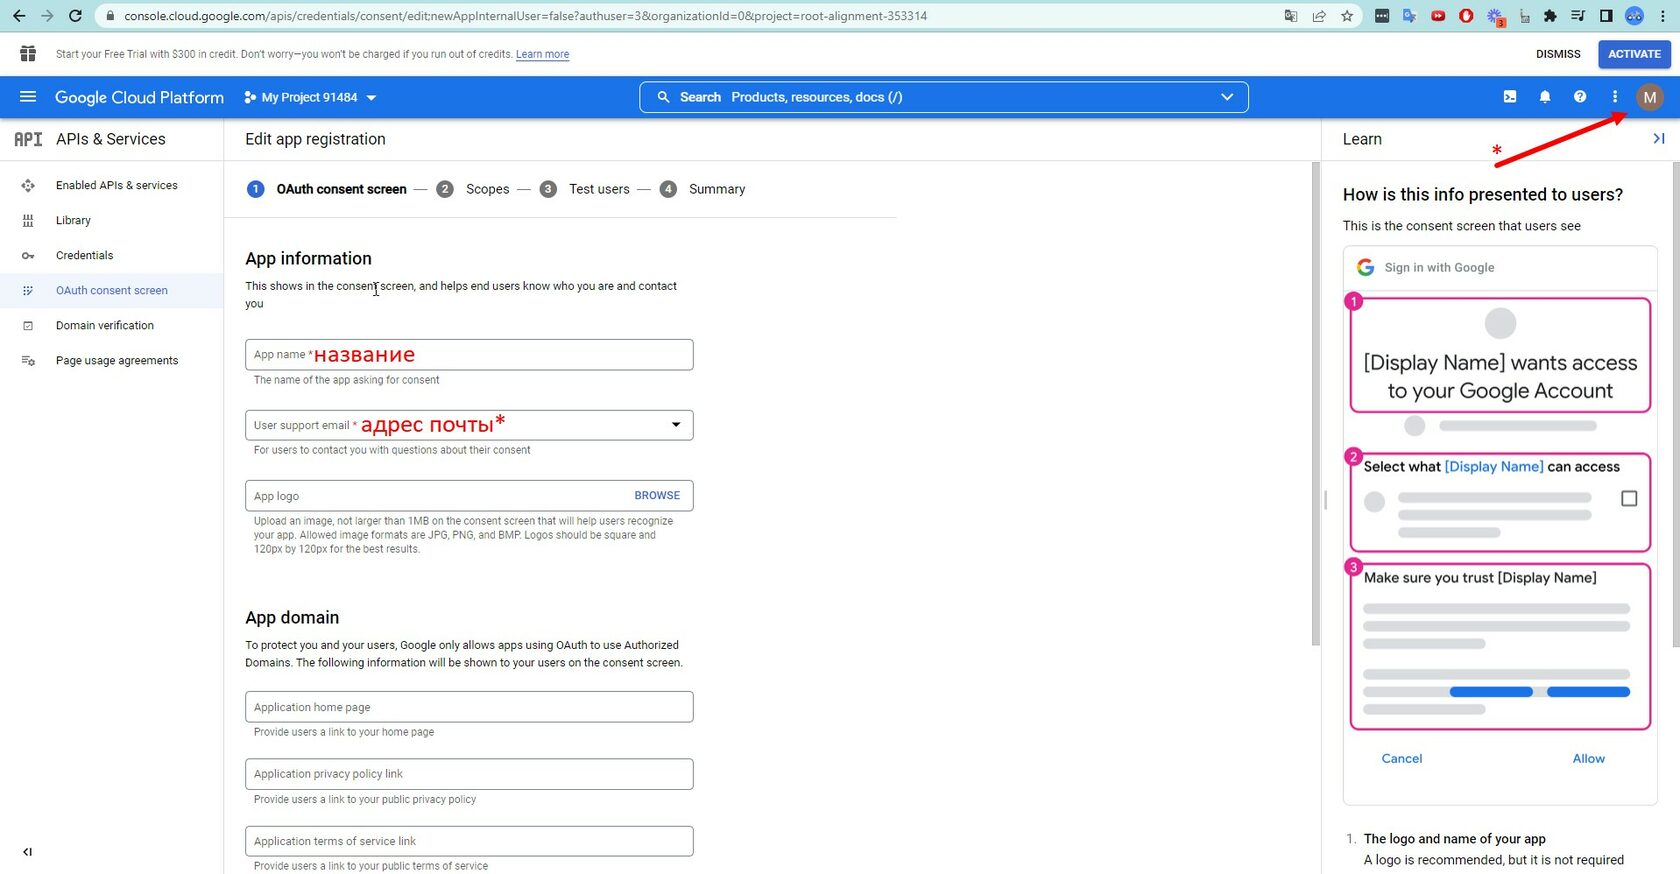Click the main form vertical scrollbar
1680x874 pixels.
pos(1316,404)
